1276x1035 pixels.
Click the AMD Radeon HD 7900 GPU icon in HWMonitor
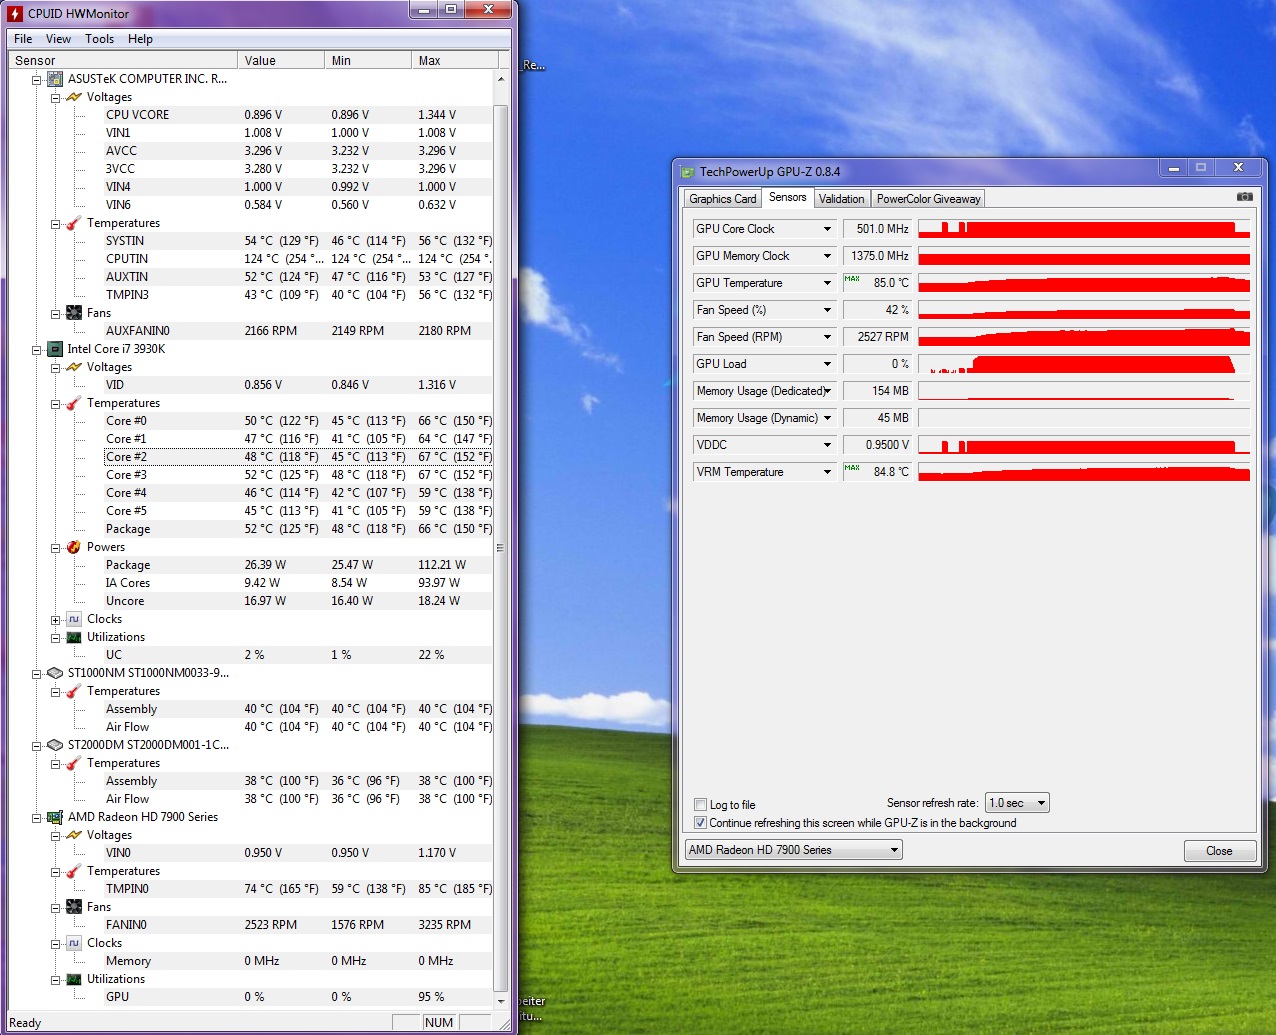pyautogui.click(x=55, y=817)
